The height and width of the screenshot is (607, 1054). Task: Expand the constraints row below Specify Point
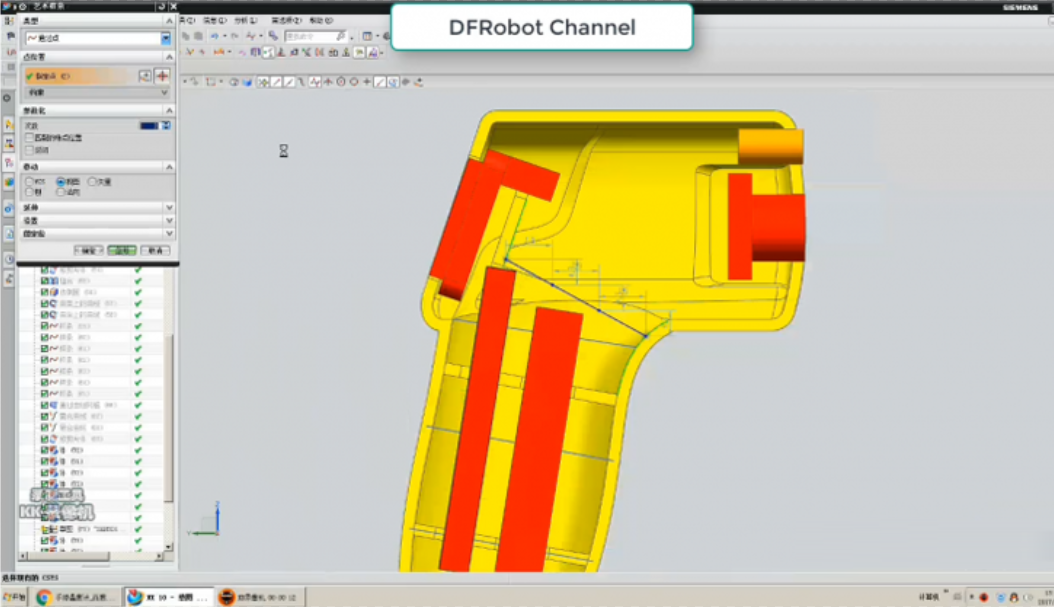[97, 92]
